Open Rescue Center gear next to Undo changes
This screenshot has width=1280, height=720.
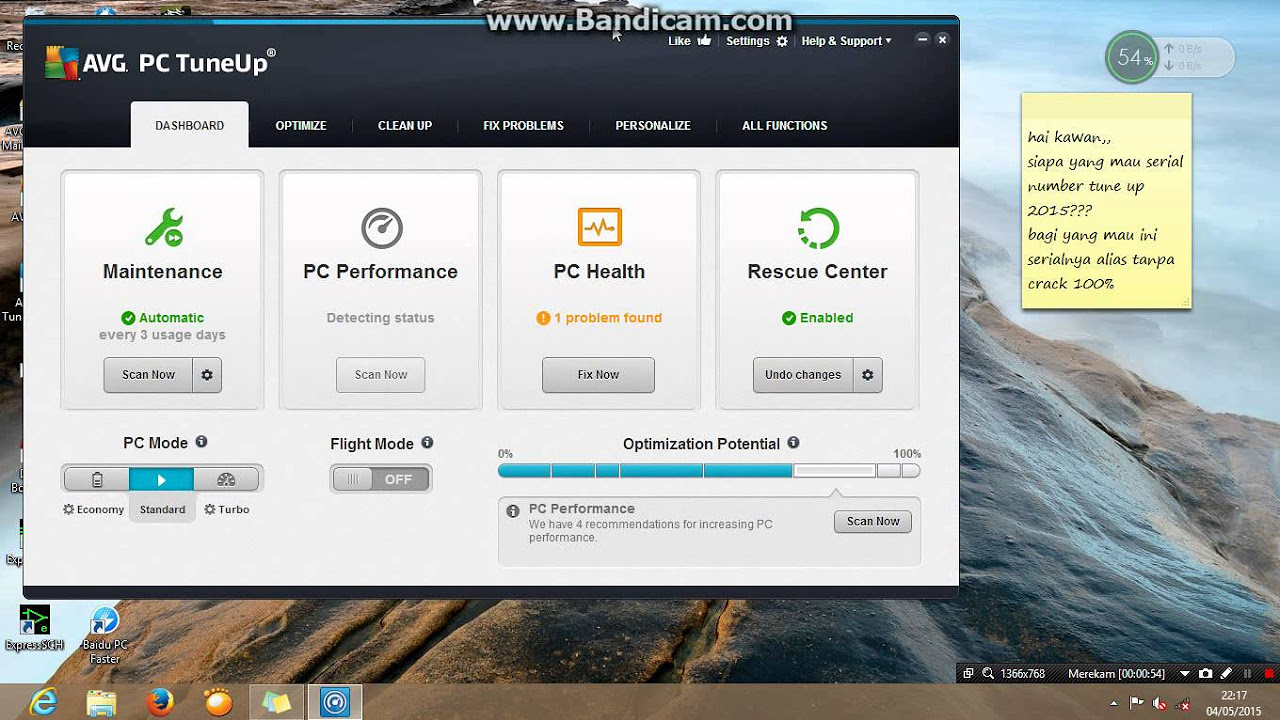[x=868, y=375]
